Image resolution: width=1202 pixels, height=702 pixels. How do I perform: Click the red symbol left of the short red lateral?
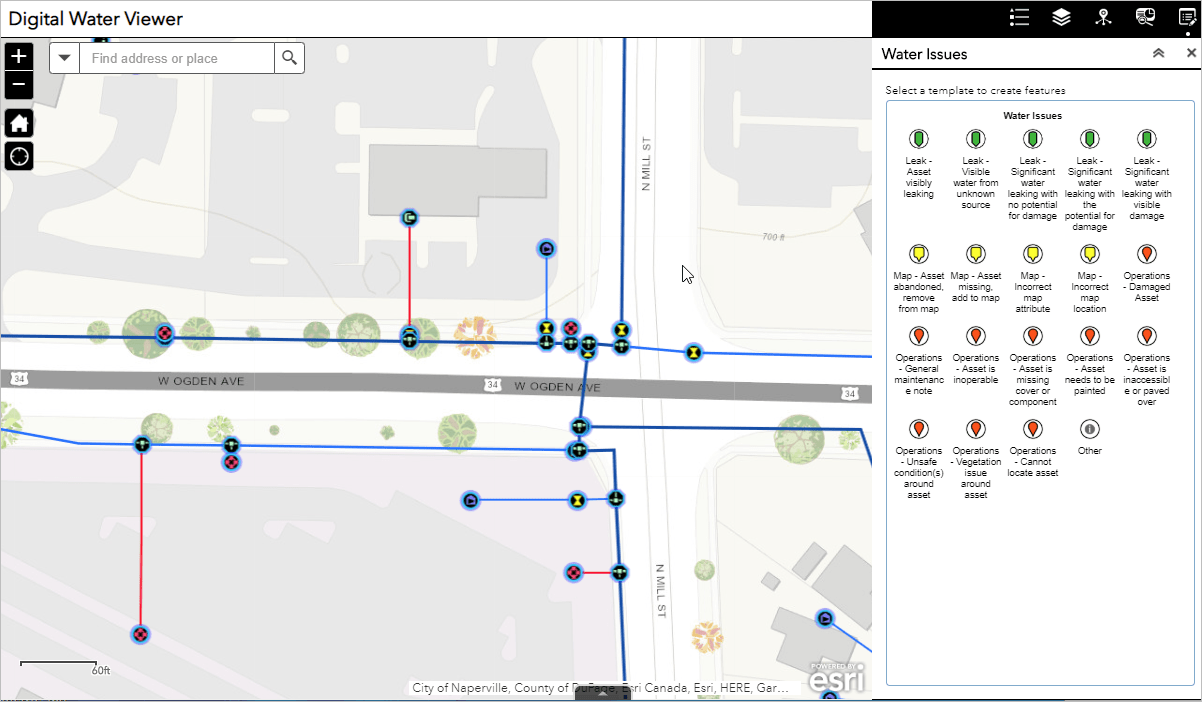click(x=573, y=572)
